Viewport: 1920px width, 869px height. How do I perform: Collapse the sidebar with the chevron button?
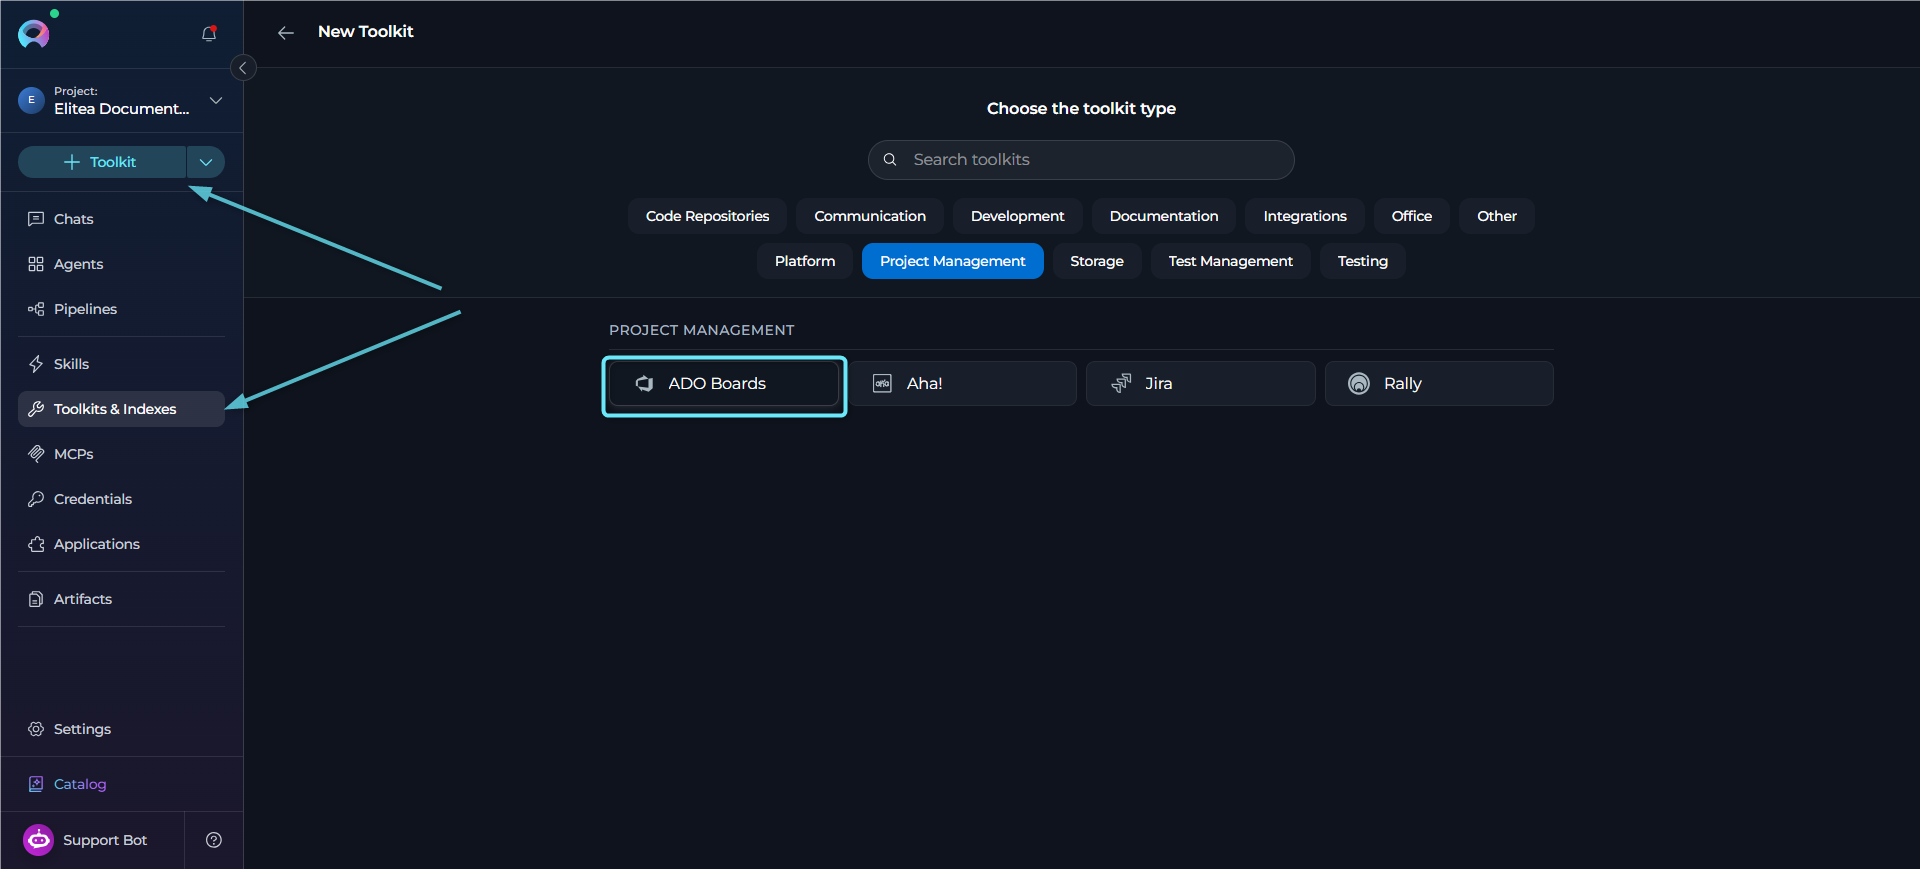(x=243, y=68)
